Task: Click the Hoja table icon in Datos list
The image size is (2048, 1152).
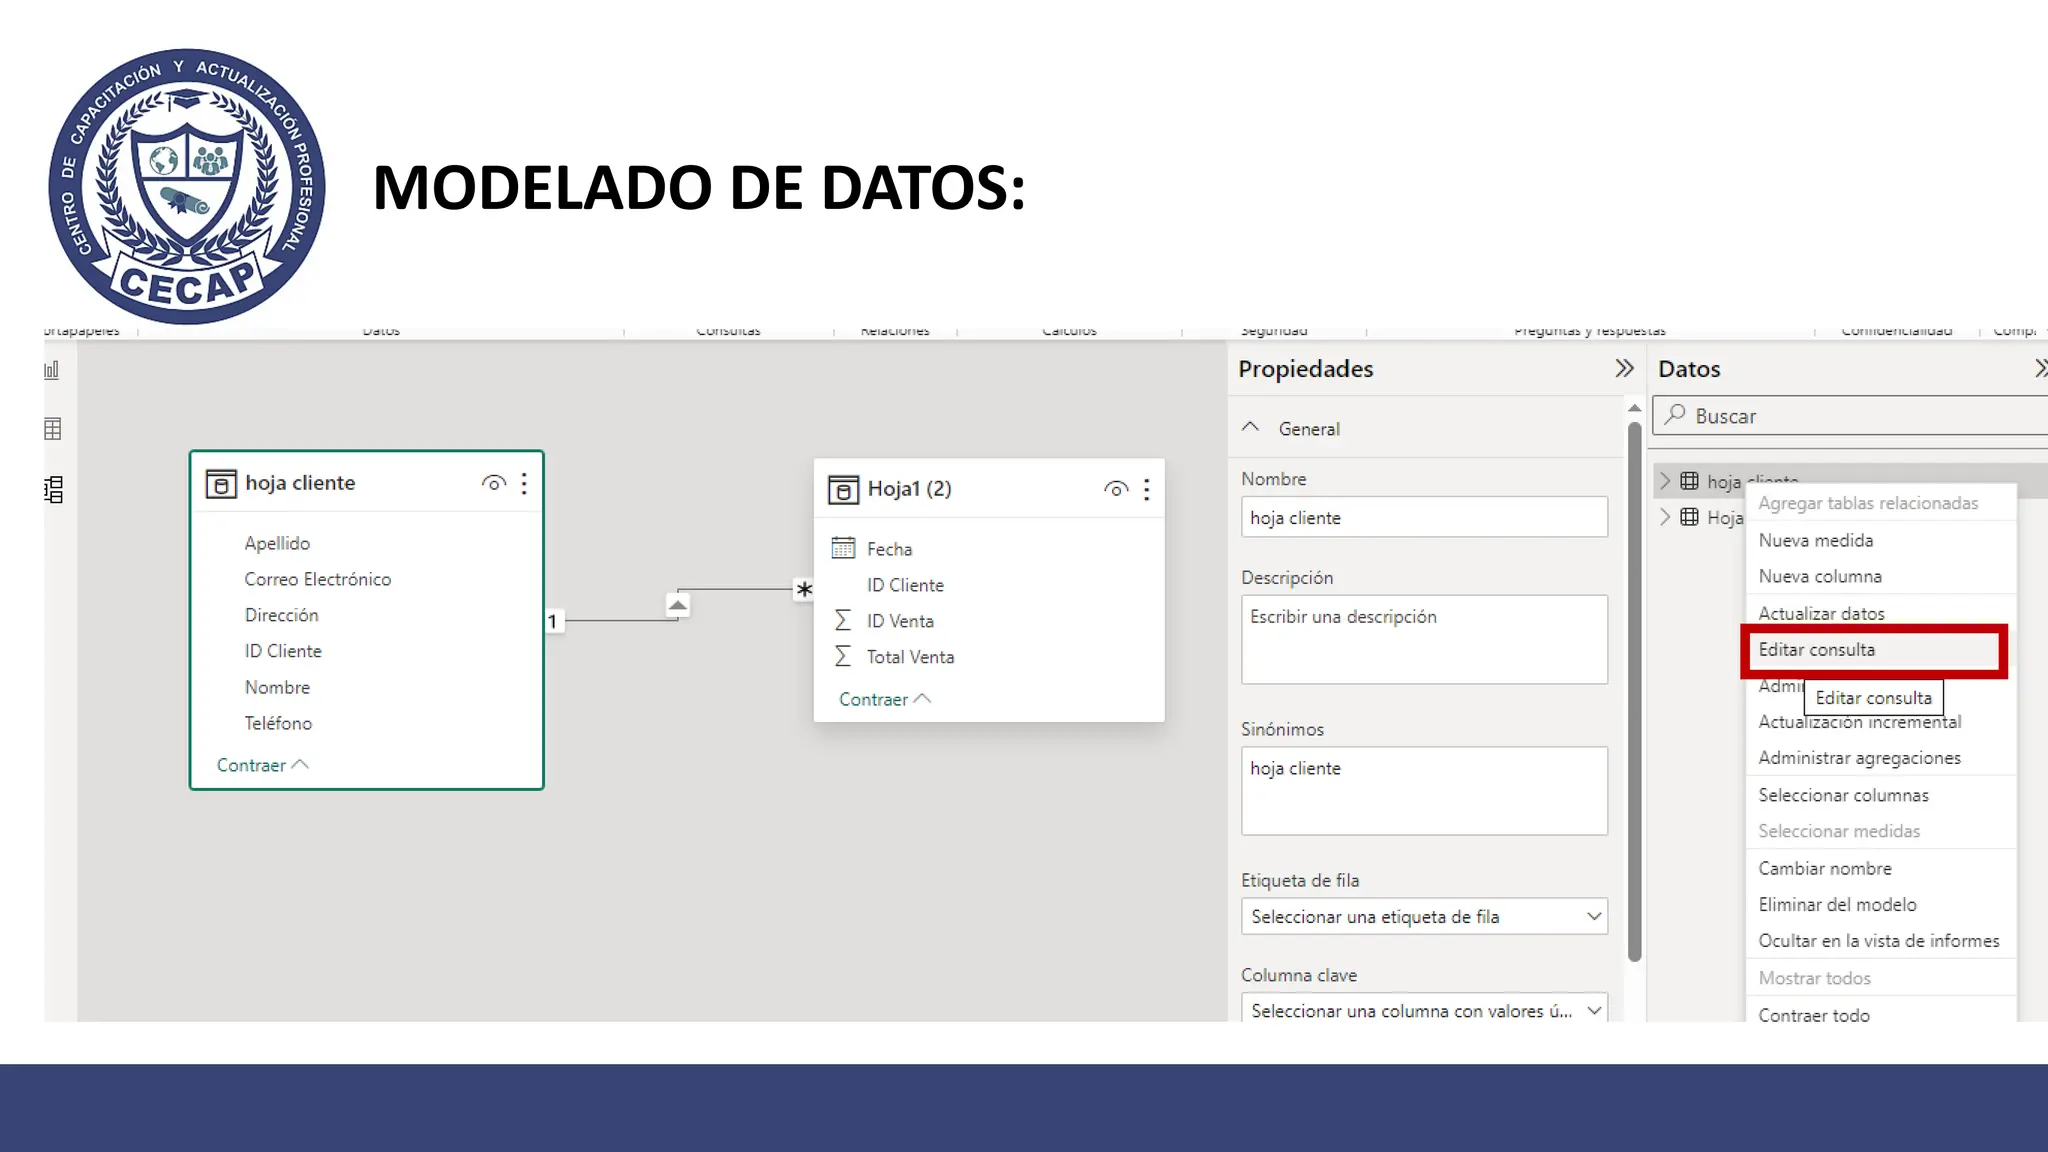Action: click(x=1689, y=517)
